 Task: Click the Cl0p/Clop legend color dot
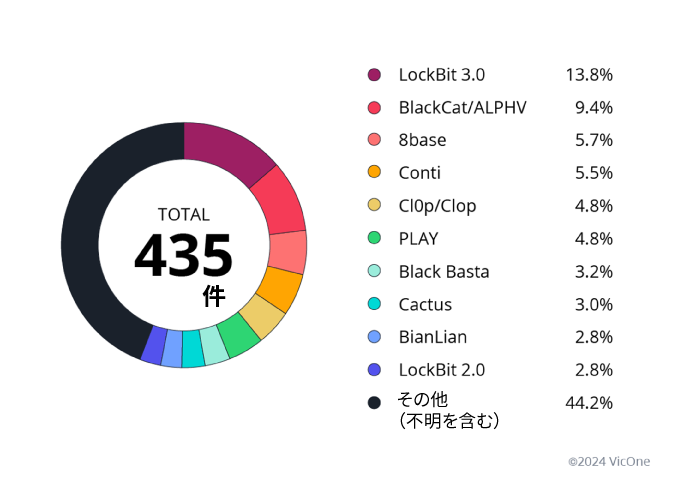pos(374,206)
